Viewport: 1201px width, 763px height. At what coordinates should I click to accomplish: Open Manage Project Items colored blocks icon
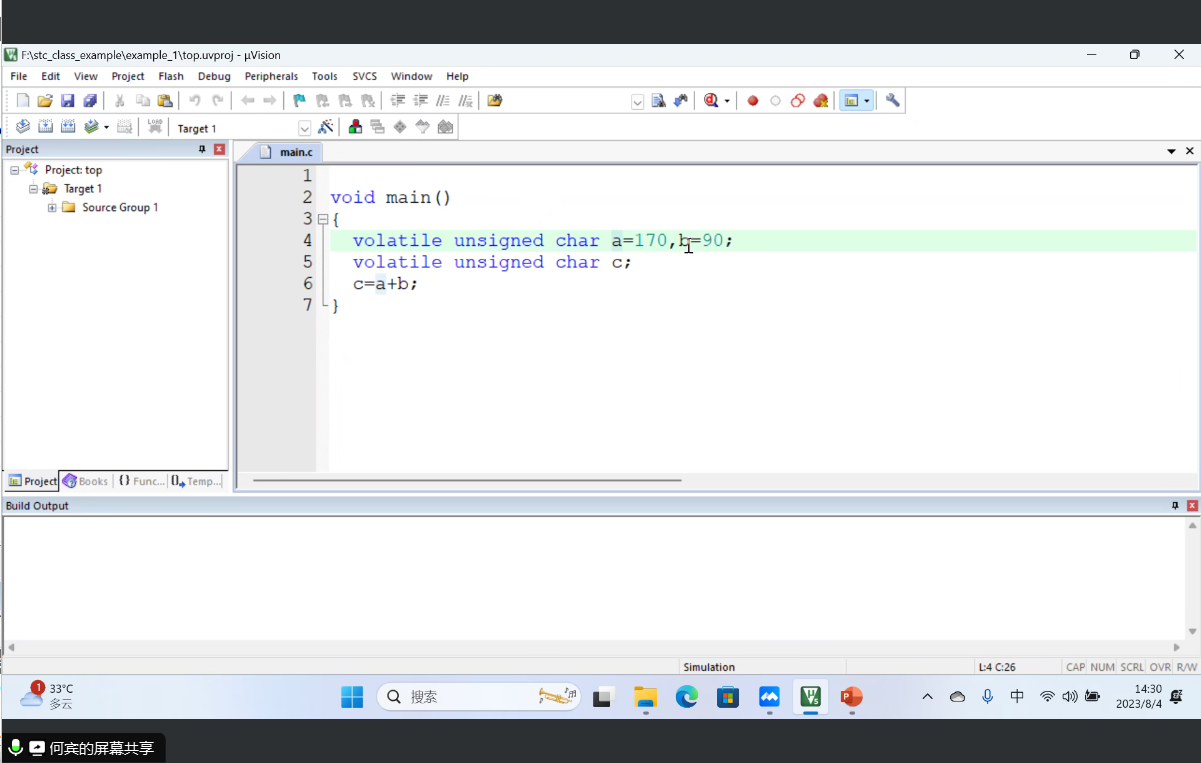tap(355, 127)
